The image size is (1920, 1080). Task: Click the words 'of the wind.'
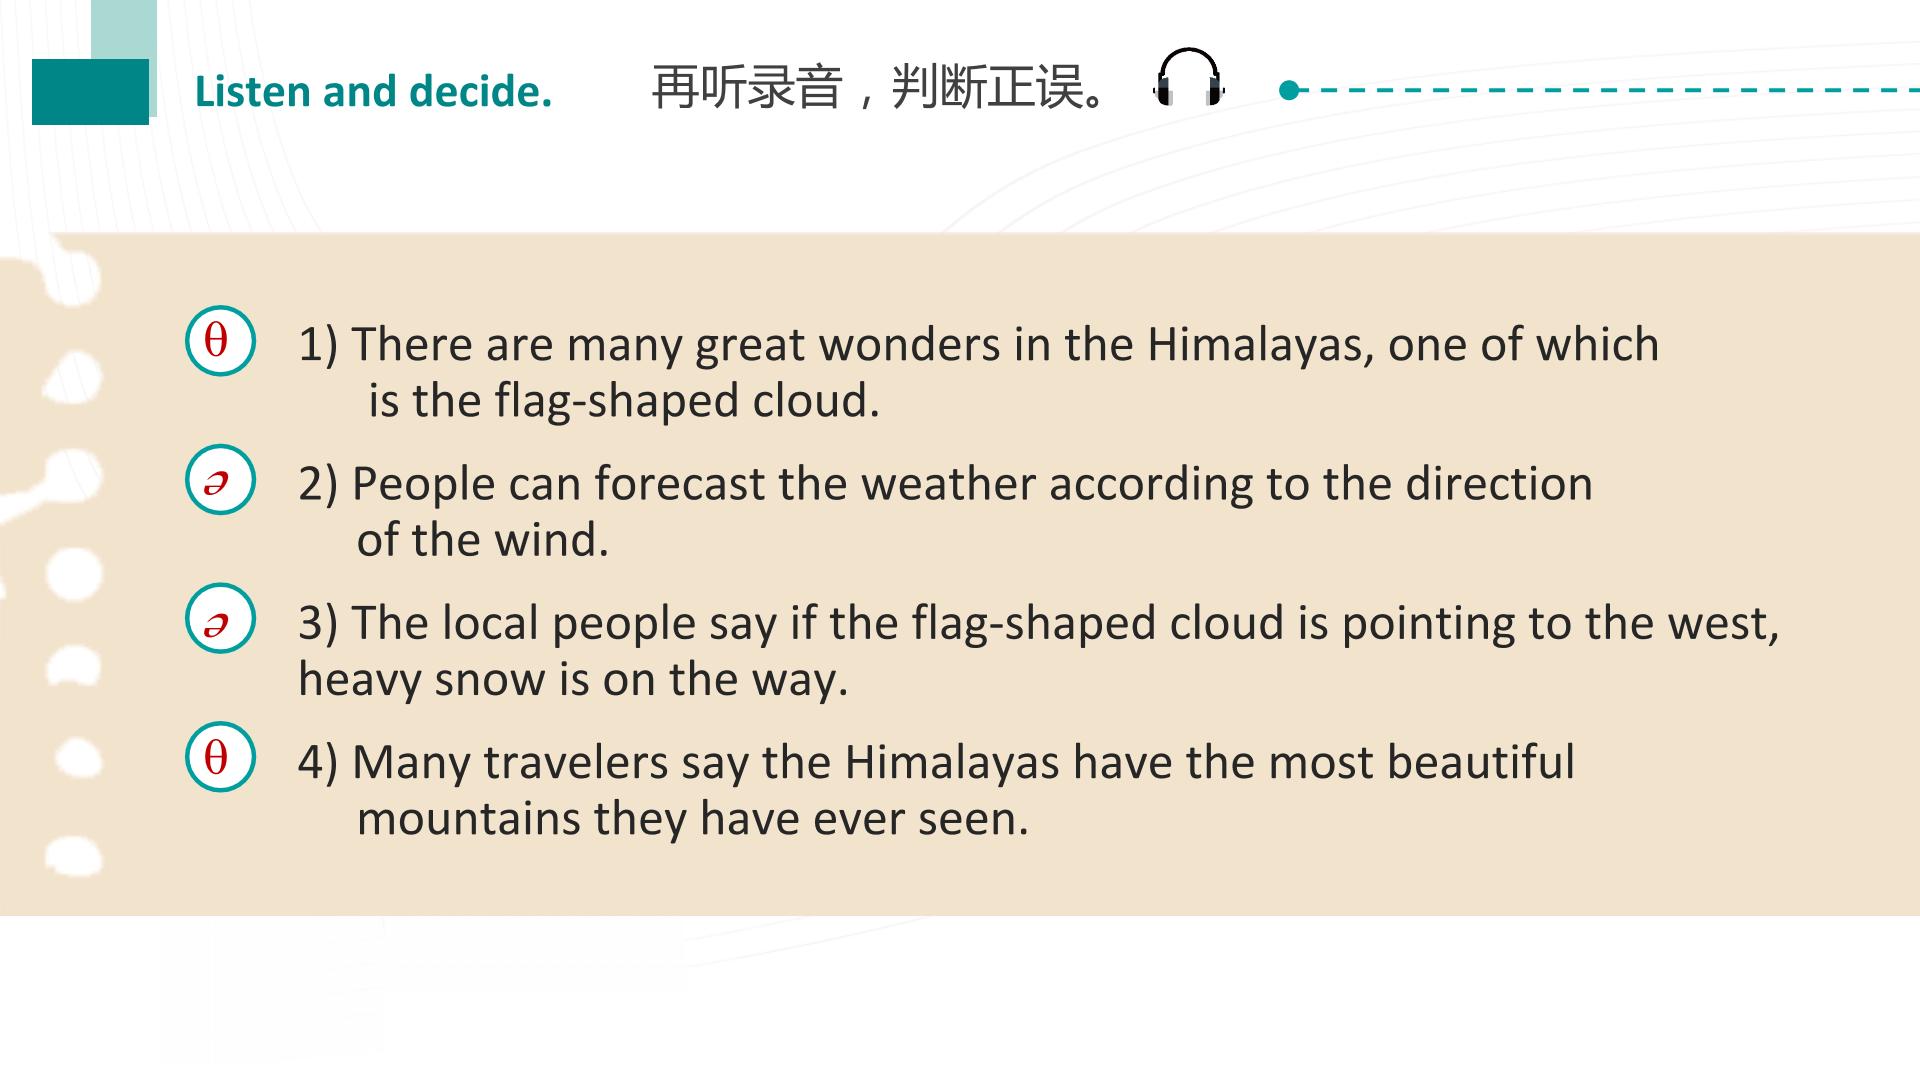[x=483, y=540]
